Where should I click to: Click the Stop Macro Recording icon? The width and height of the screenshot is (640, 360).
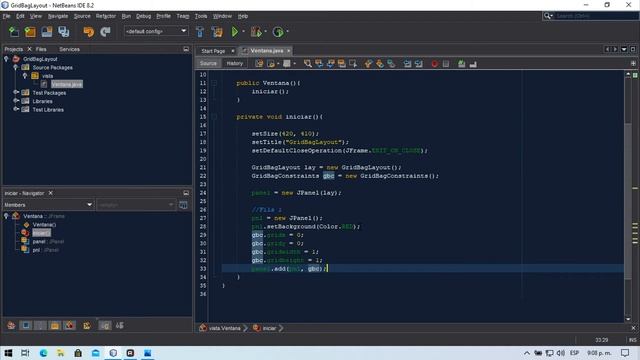(446, 64)
